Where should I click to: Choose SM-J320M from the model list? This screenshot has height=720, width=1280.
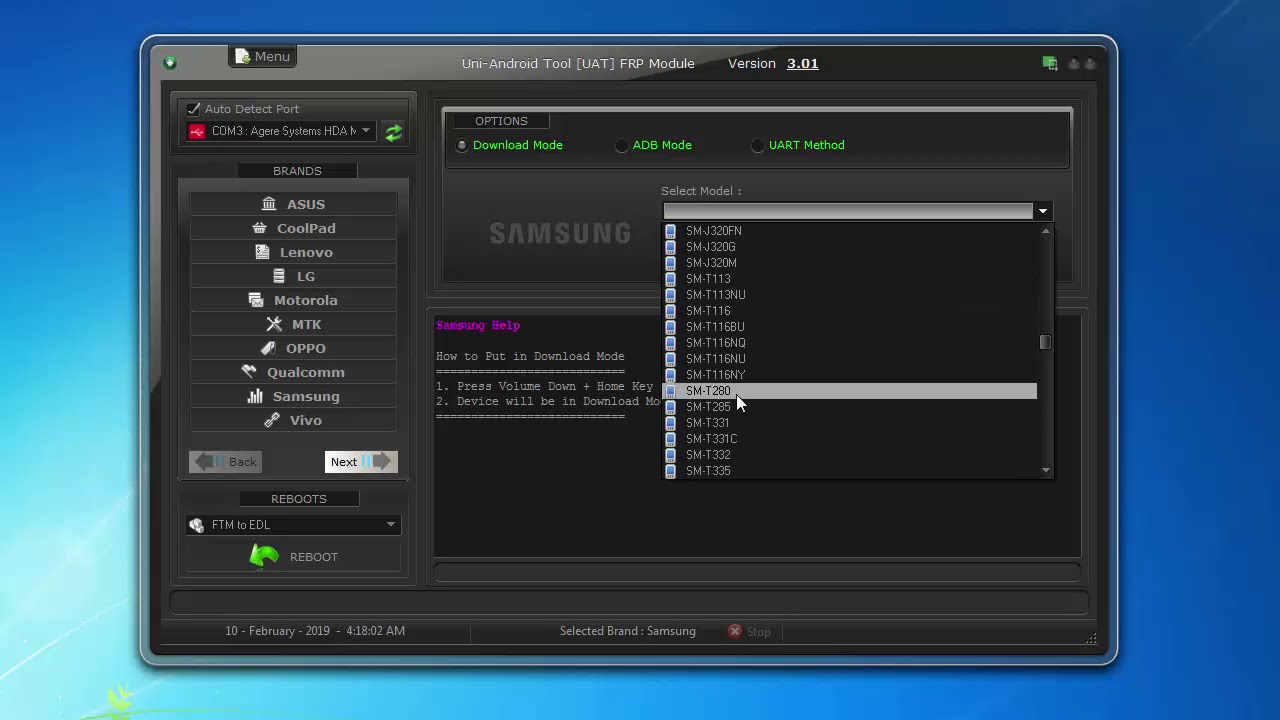[x=849, y=263]
